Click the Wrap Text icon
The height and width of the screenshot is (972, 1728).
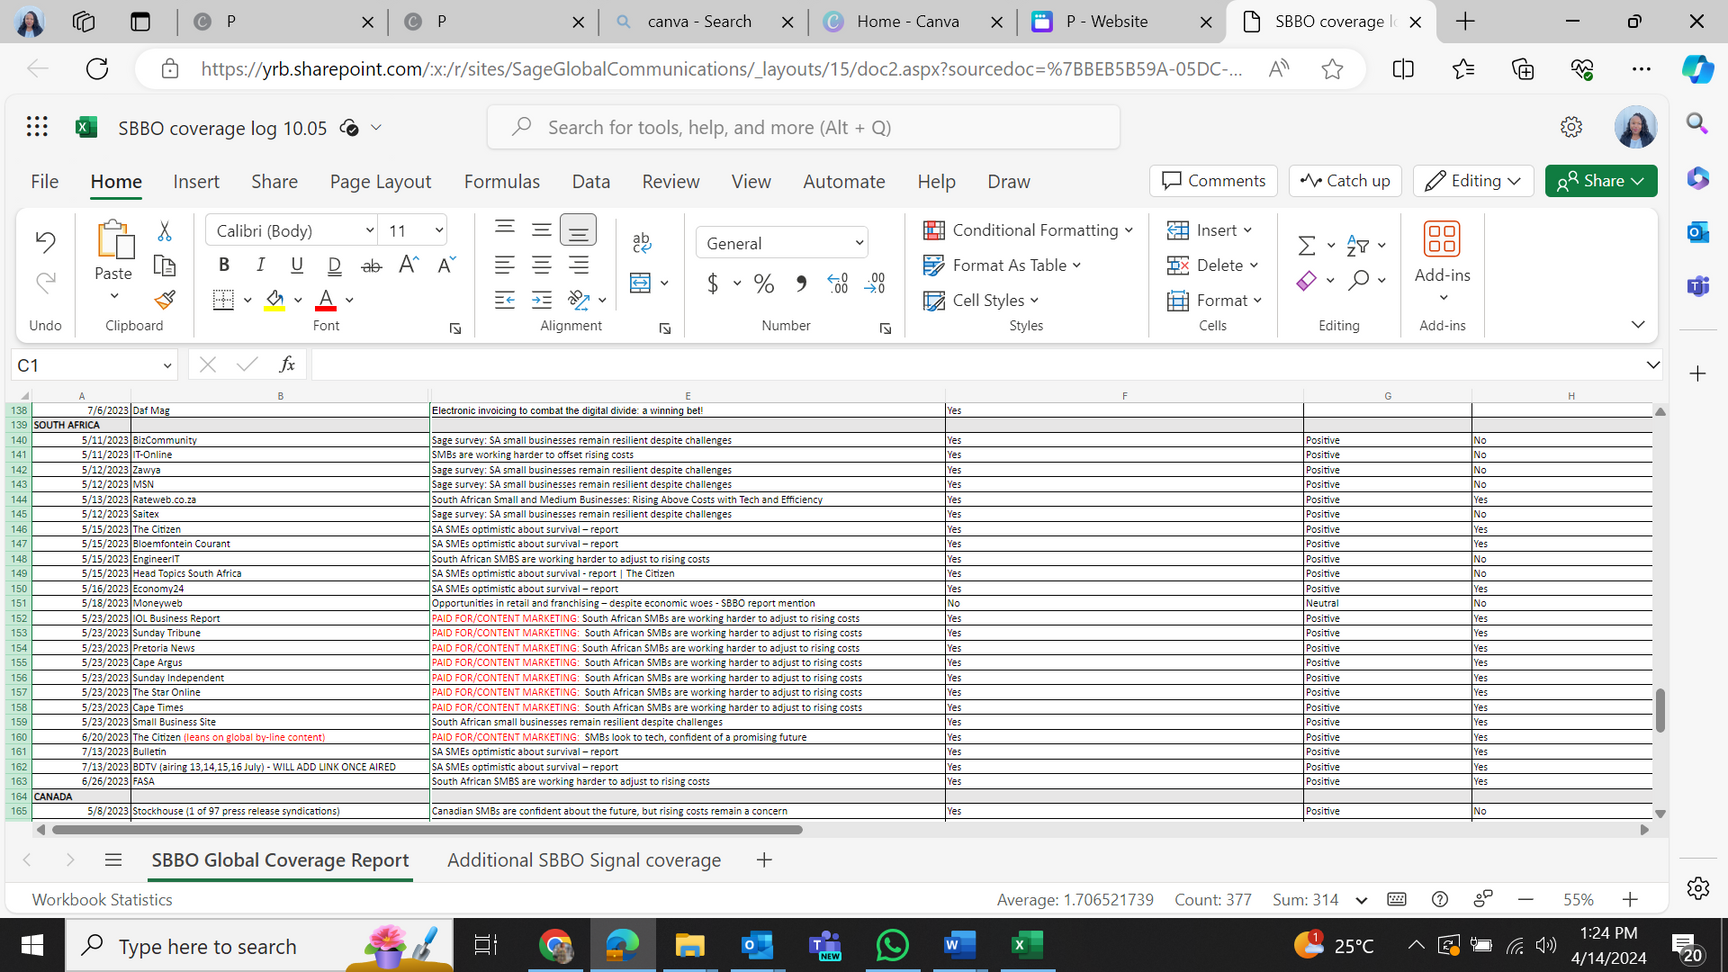[642, 242]
